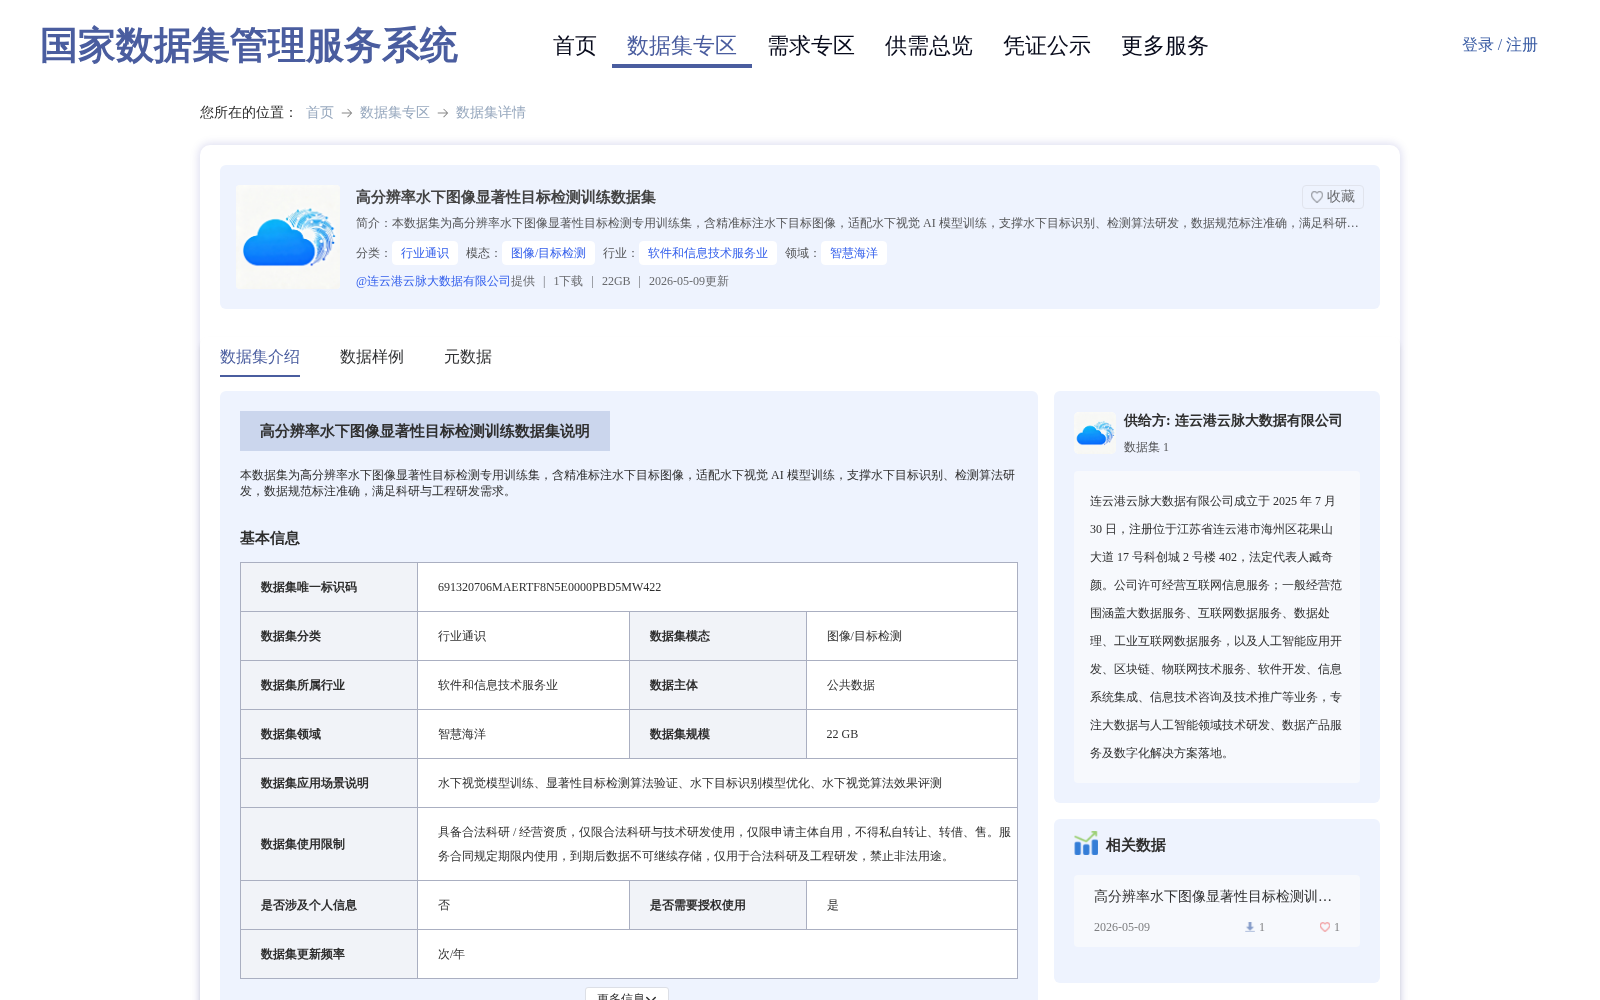
Task: Click the 22 GB value in 数据集规模 row
Action: (x=842, y=734)
